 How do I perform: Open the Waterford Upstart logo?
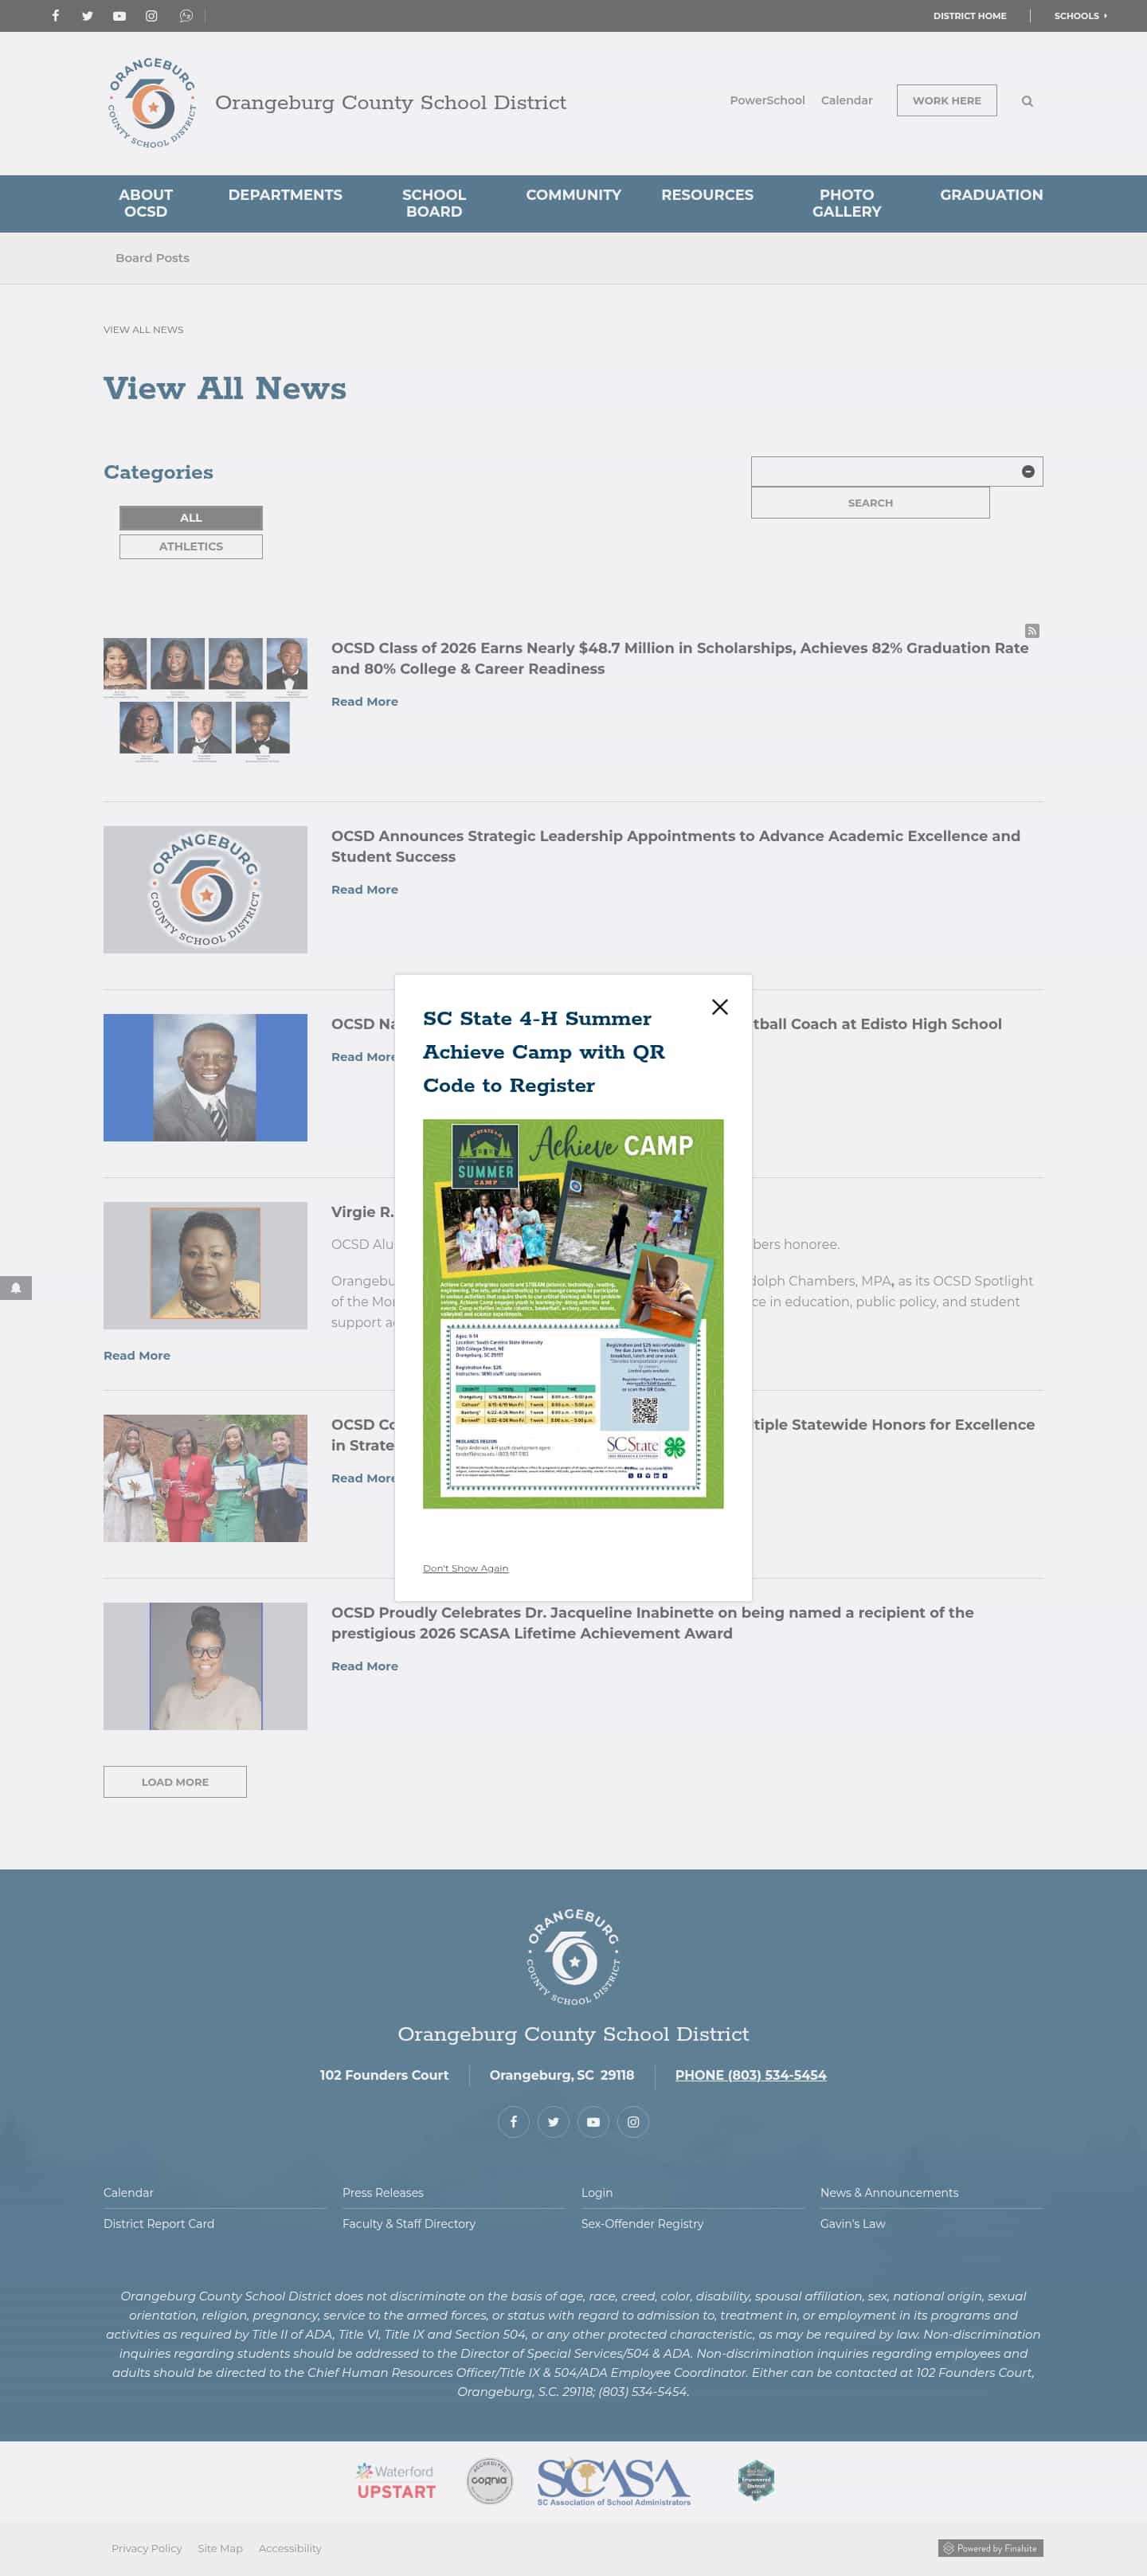[x=396, y=2481]
